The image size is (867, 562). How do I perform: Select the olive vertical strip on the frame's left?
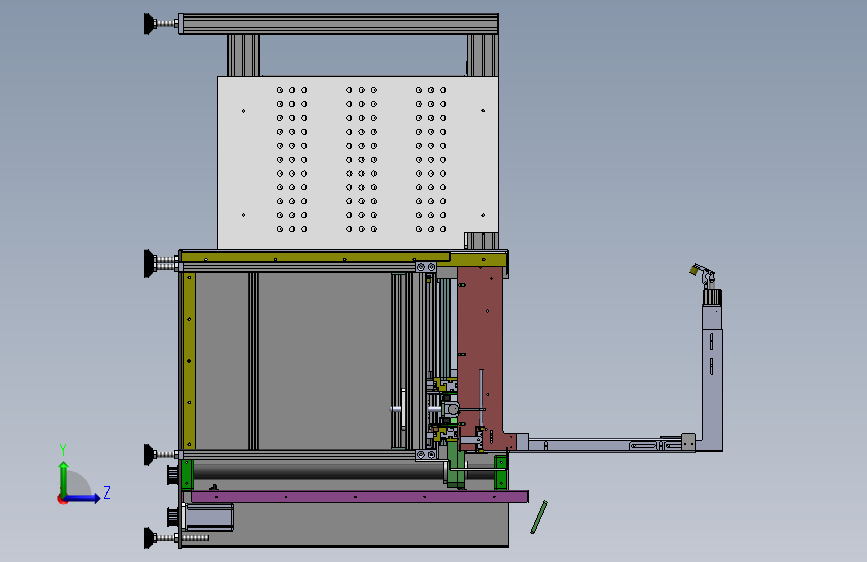(189, 360)
